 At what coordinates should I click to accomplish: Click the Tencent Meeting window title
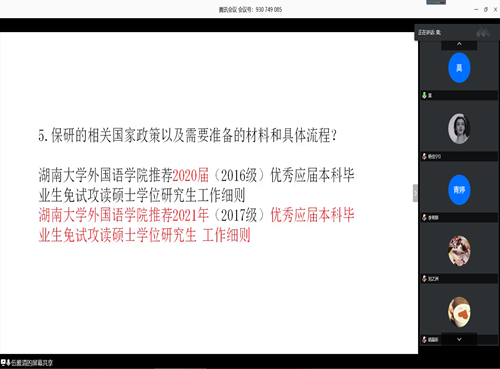pos(250,10)
